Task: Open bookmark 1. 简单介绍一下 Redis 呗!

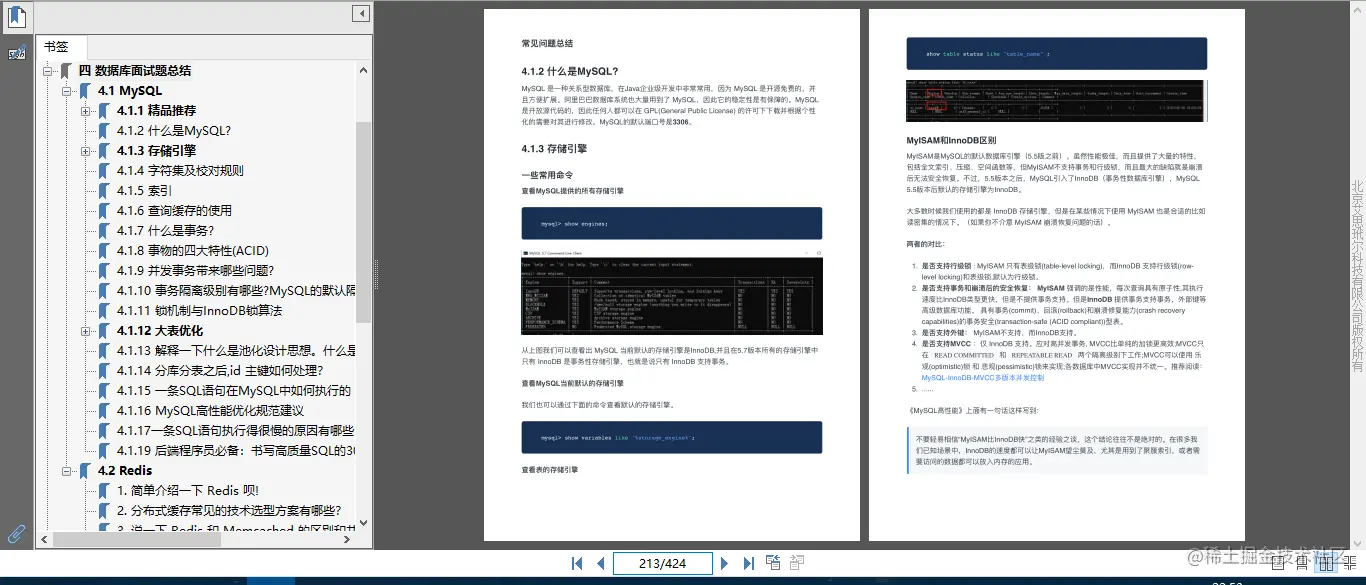Action: (x=188, y=491)
